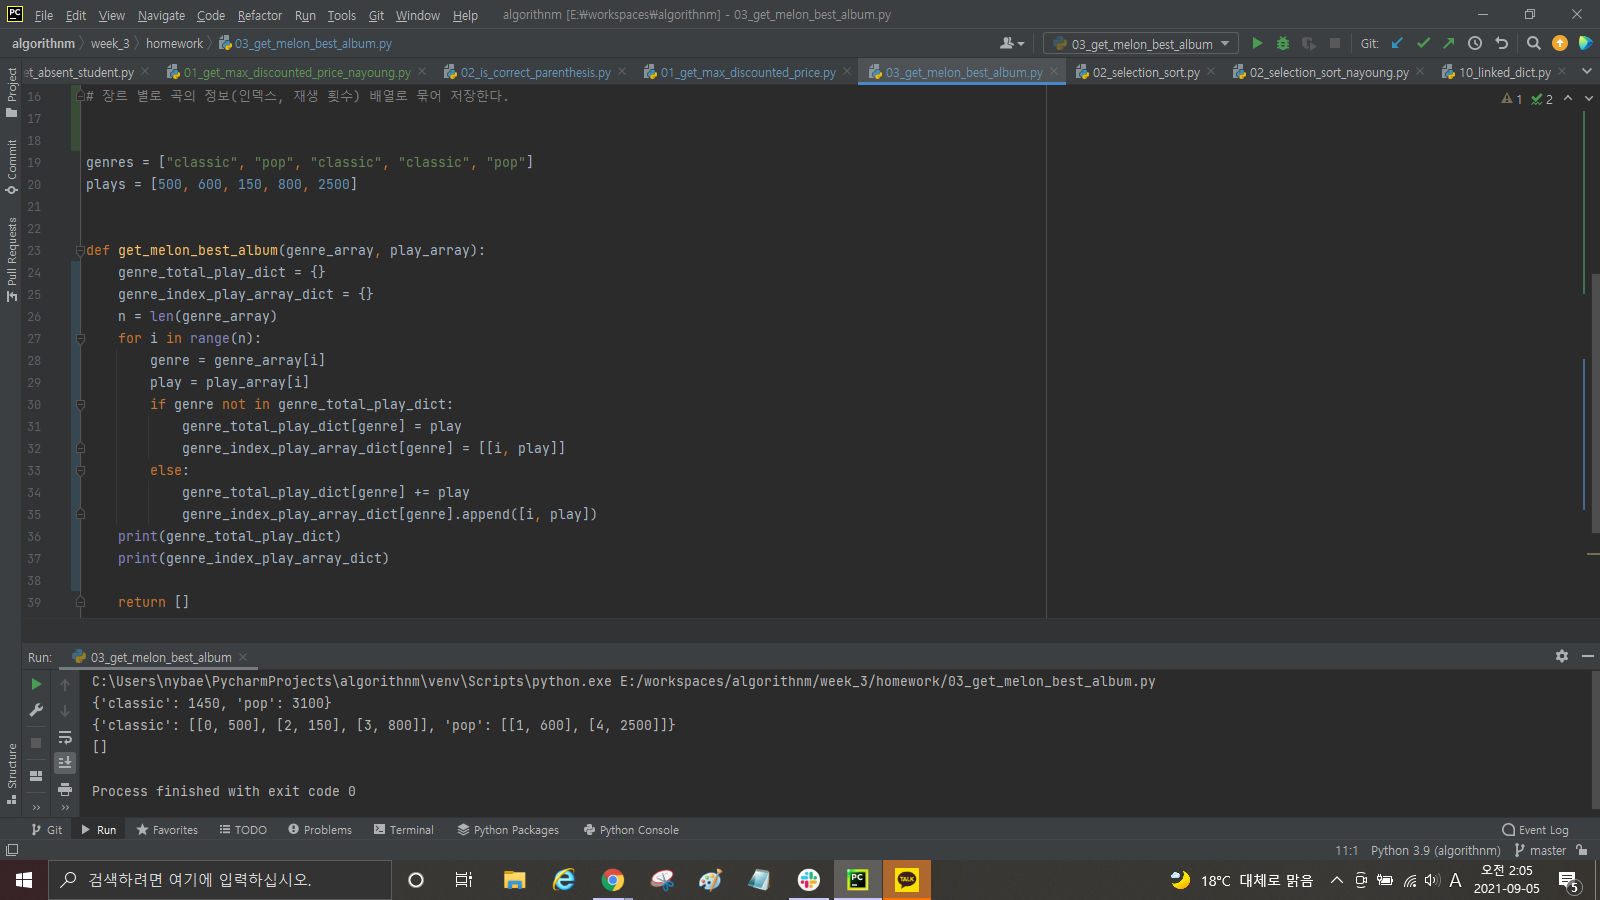This screenshot has height=900, width=1600.
Task: Run with coverage icon in toolbar
Action: (1308, 43)
